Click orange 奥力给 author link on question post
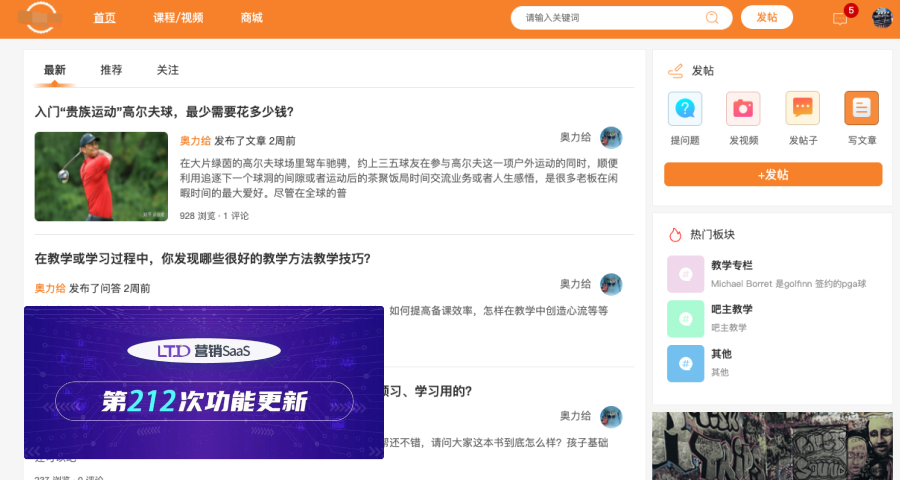Viewport: 900px width, 480px height. tap(50, 288)
